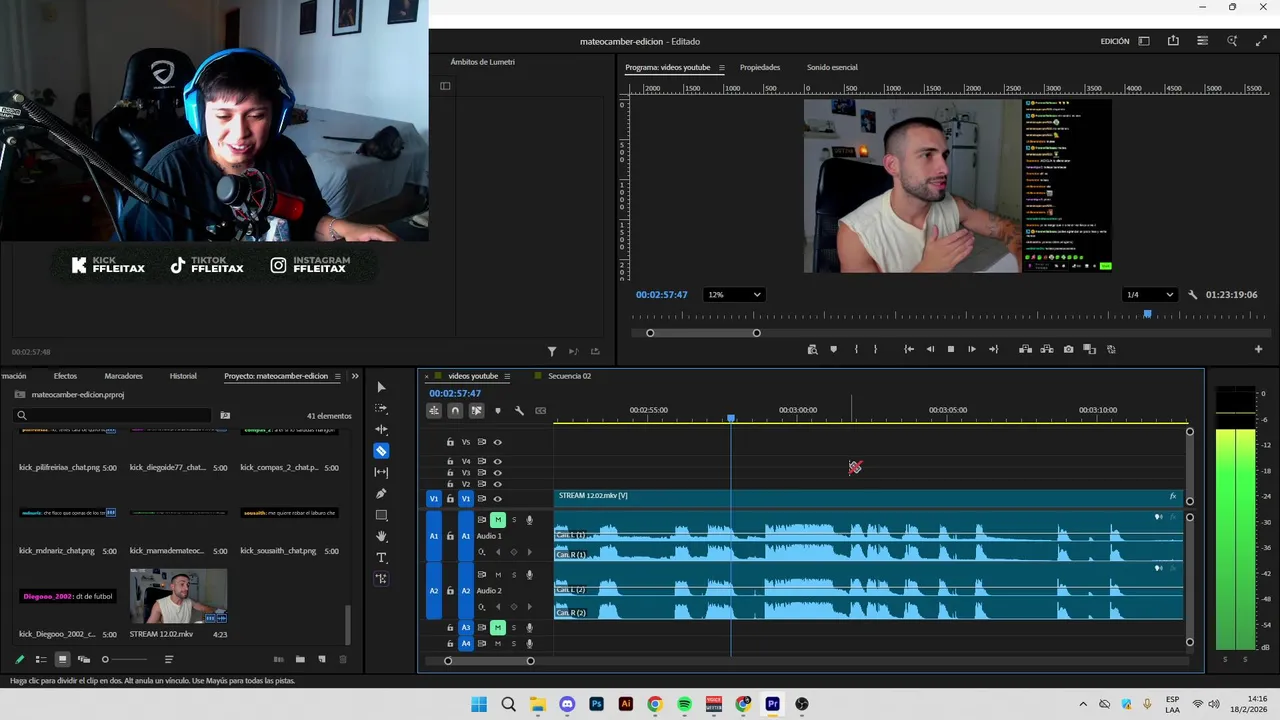Toggle solo on Audio 1 track
The width and height of the screenshot is (1280, 720).
click(x=514, y=520)
